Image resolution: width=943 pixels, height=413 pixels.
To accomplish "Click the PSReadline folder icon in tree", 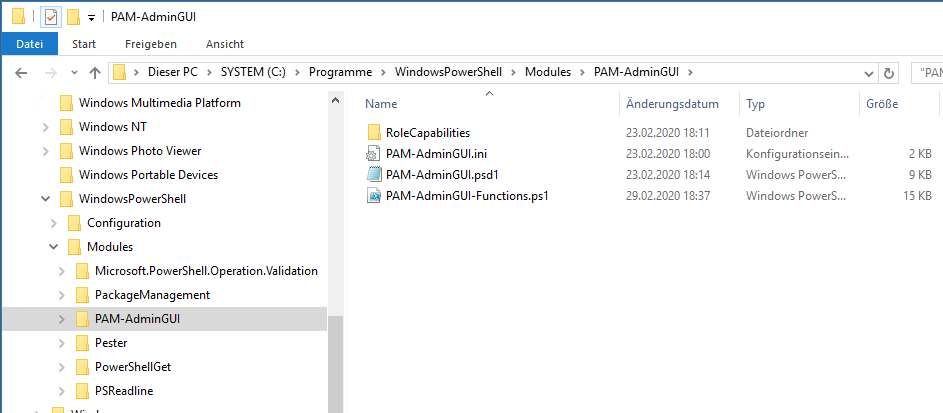I will 82,391.
